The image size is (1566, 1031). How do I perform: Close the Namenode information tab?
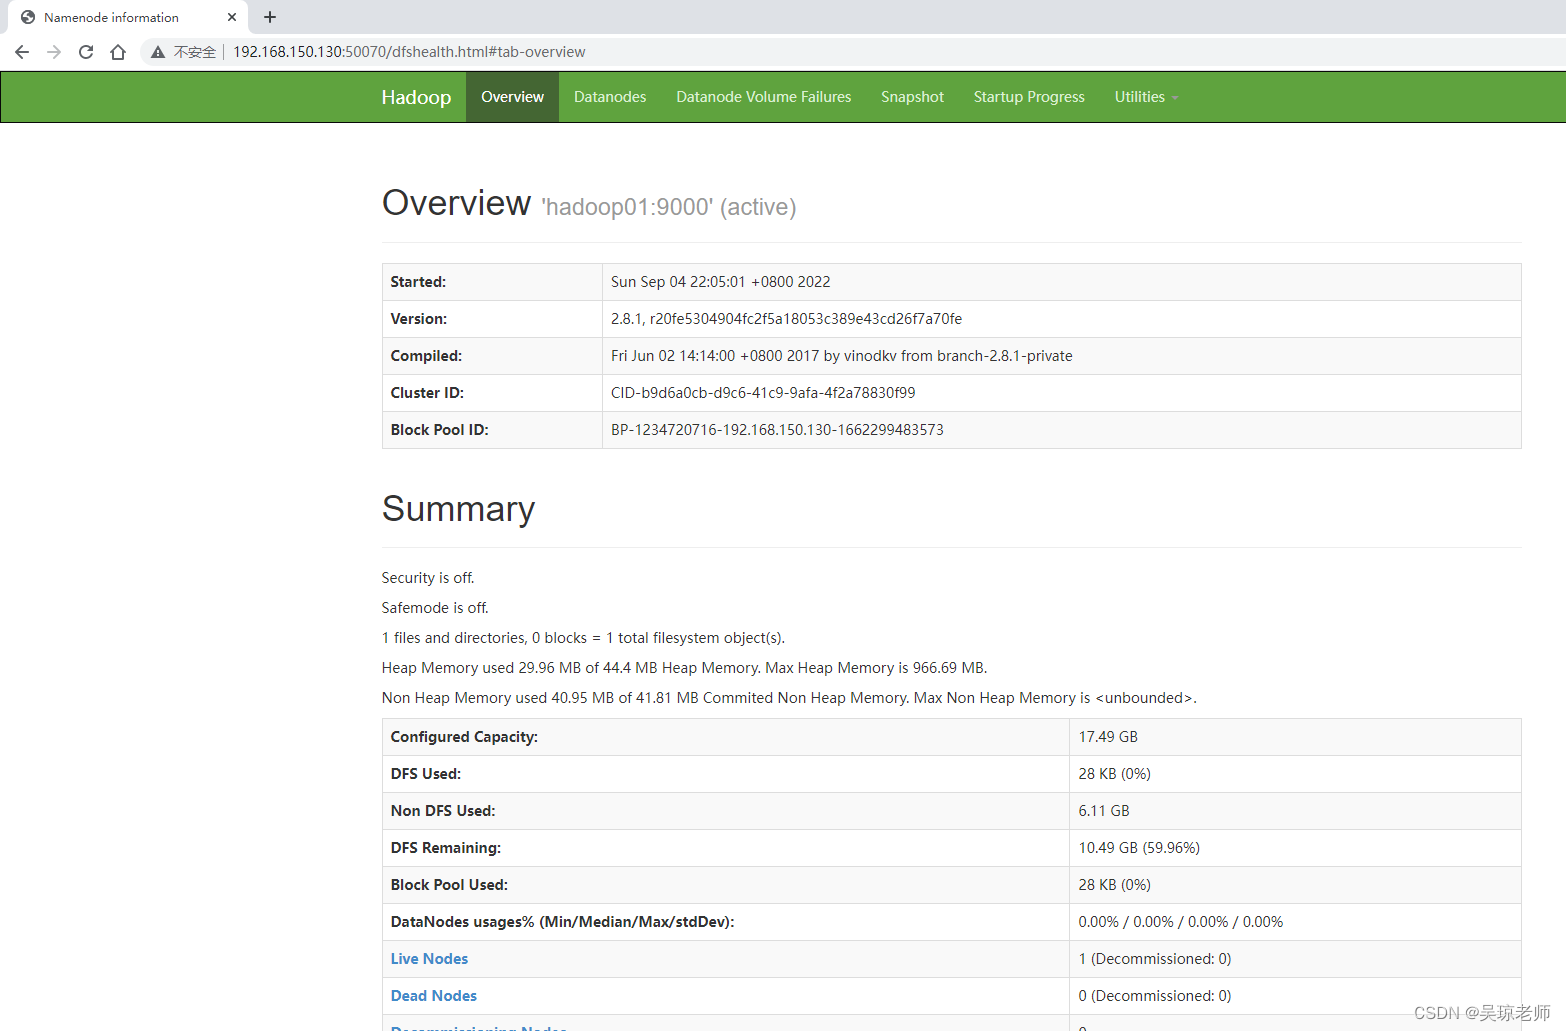point(232,17)
